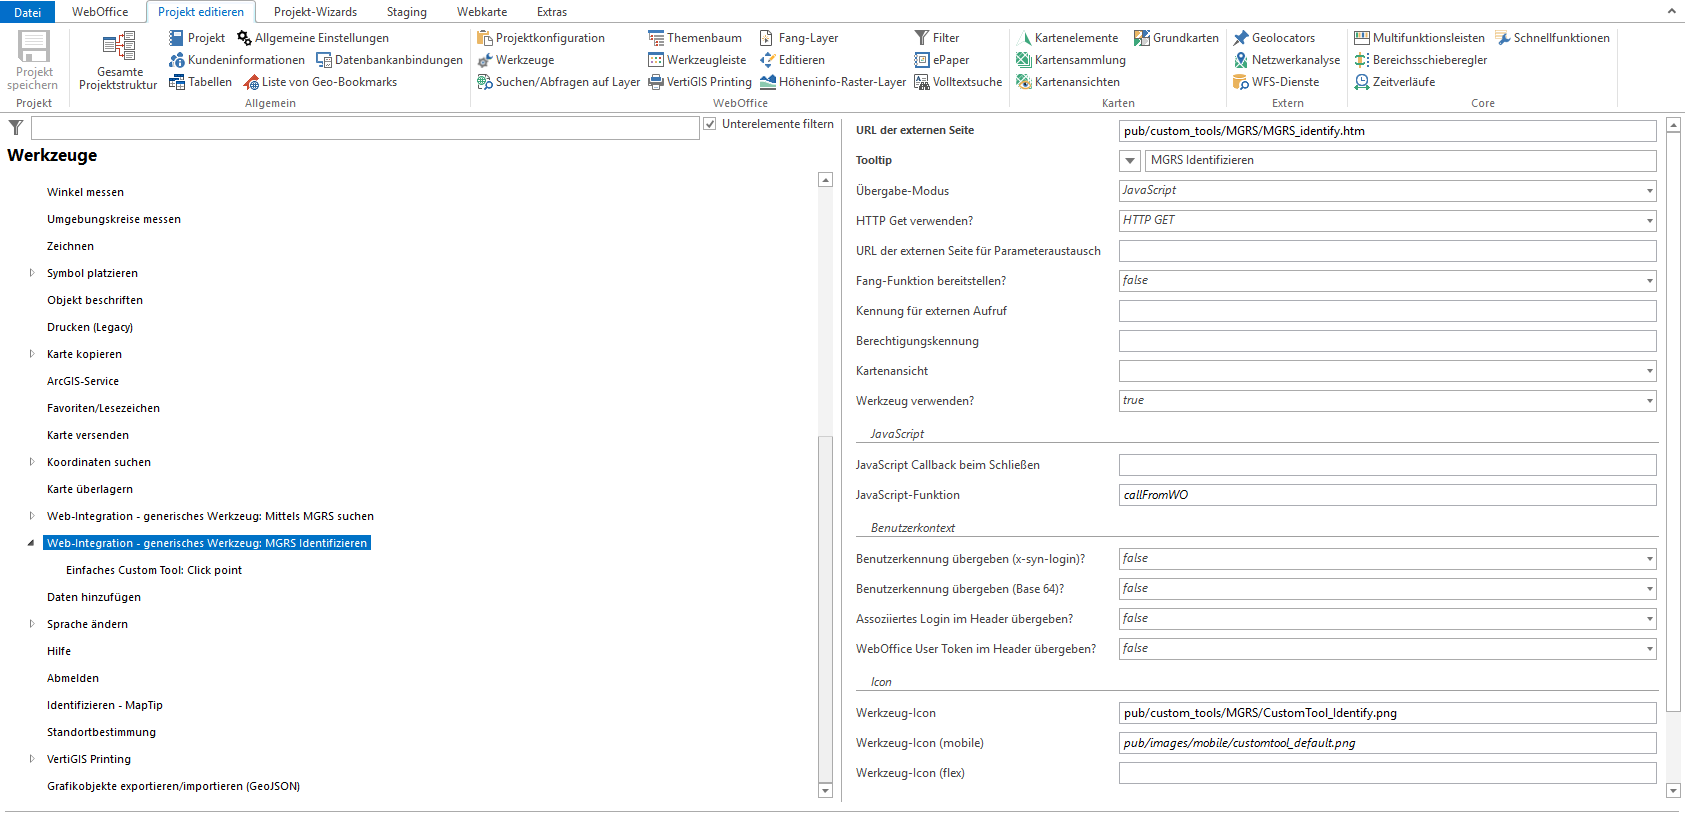
Task: Open VertiGIS Printing in the ribbon
Action: coord(700,82)
